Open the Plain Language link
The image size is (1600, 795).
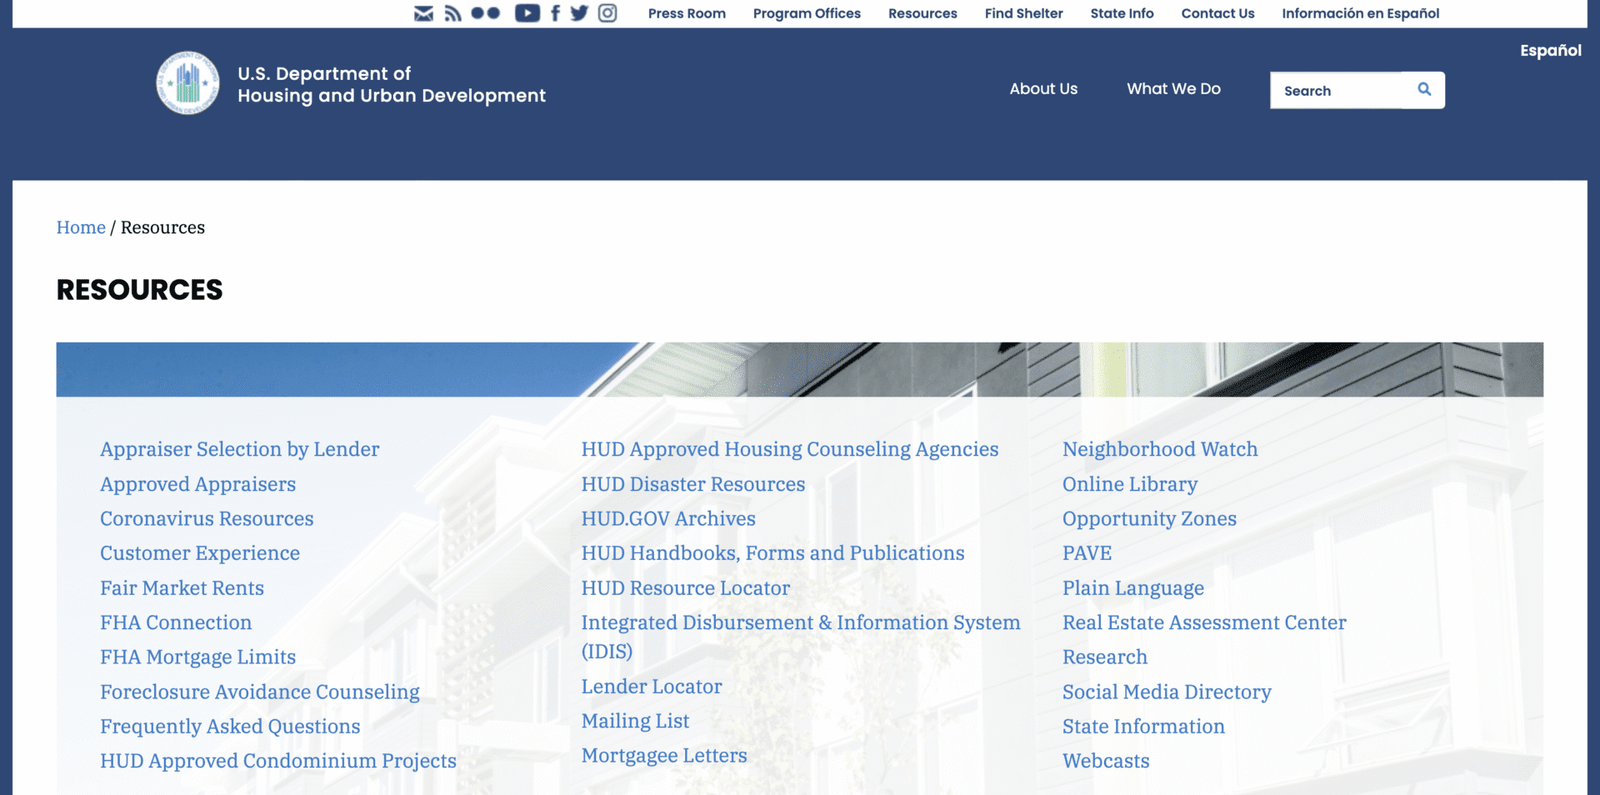tap(1133, 588)
